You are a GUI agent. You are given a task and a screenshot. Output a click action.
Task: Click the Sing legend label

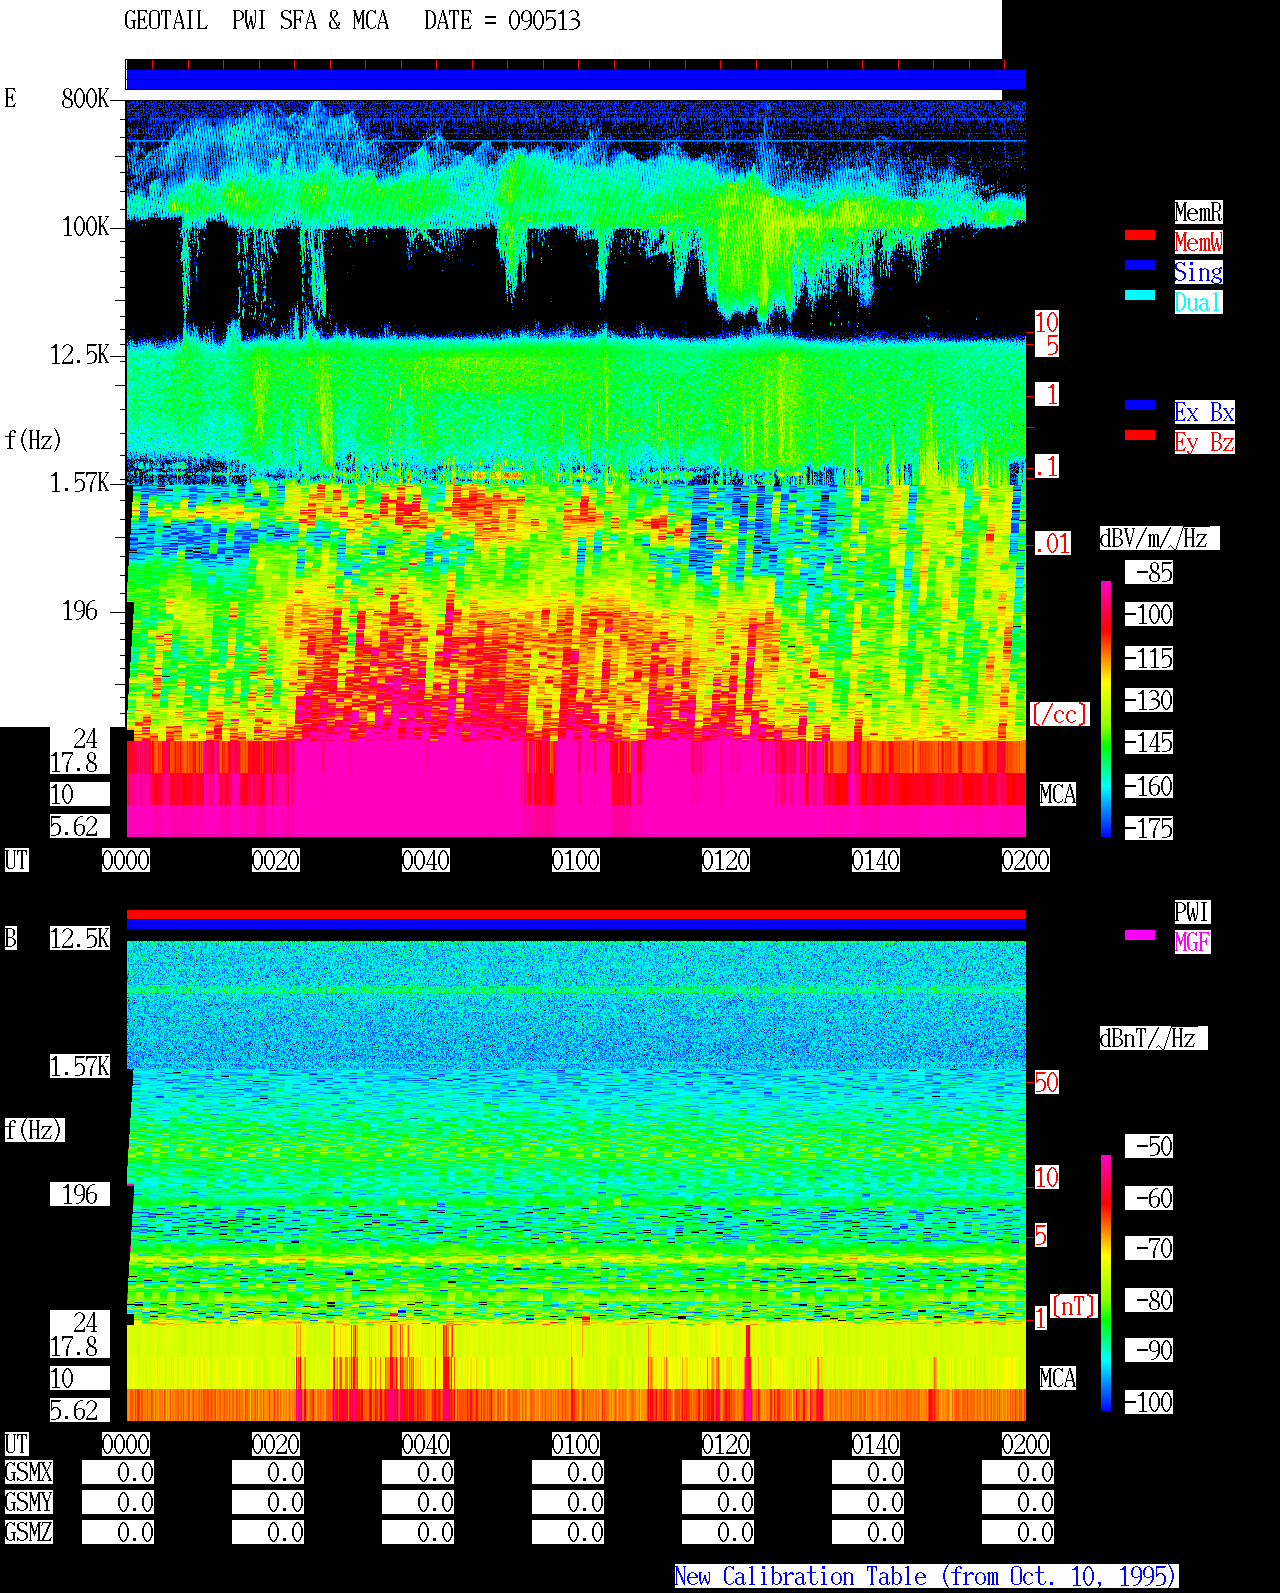[x=1198, y=272]
